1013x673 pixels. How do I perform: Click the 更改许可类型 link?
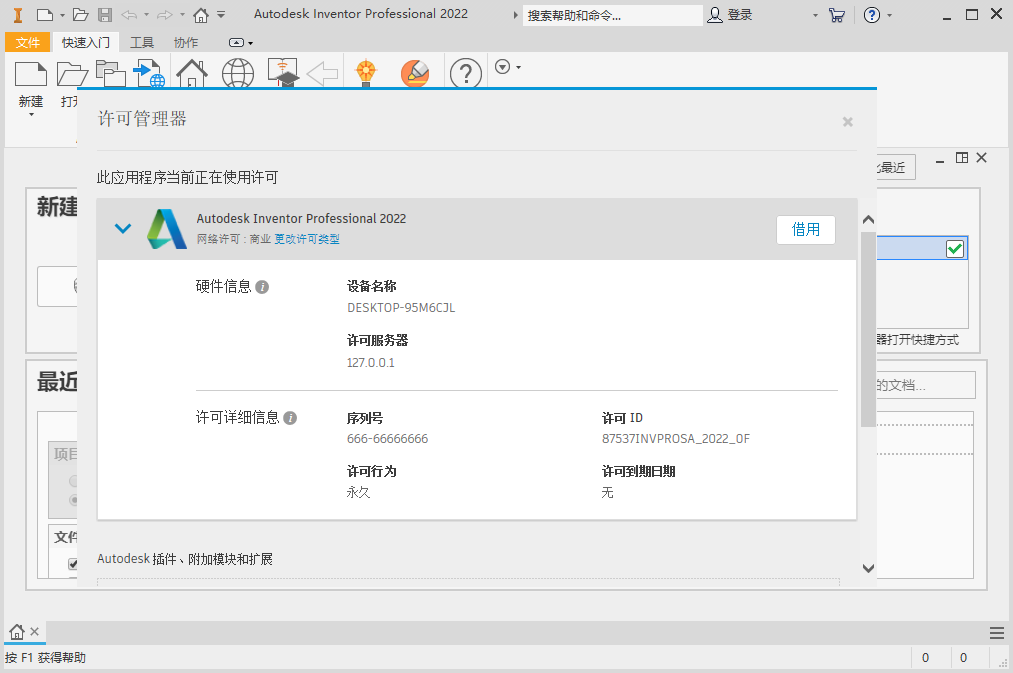(x=307, y=240)
